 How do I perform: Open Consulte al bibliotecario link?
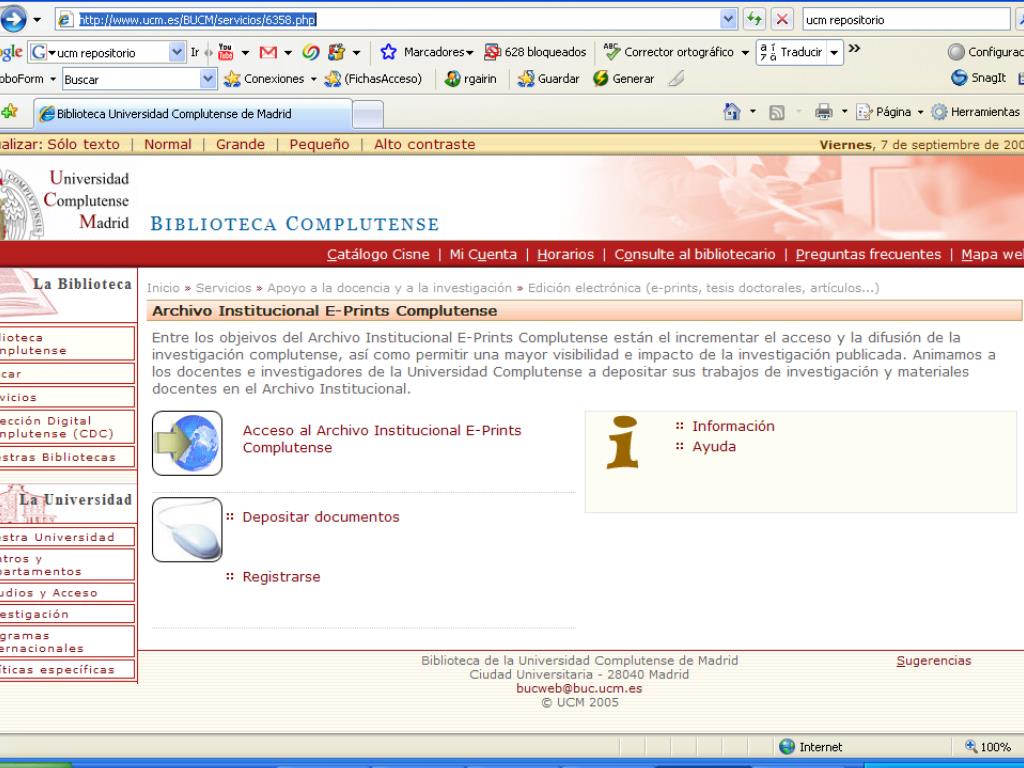(695, 255)
